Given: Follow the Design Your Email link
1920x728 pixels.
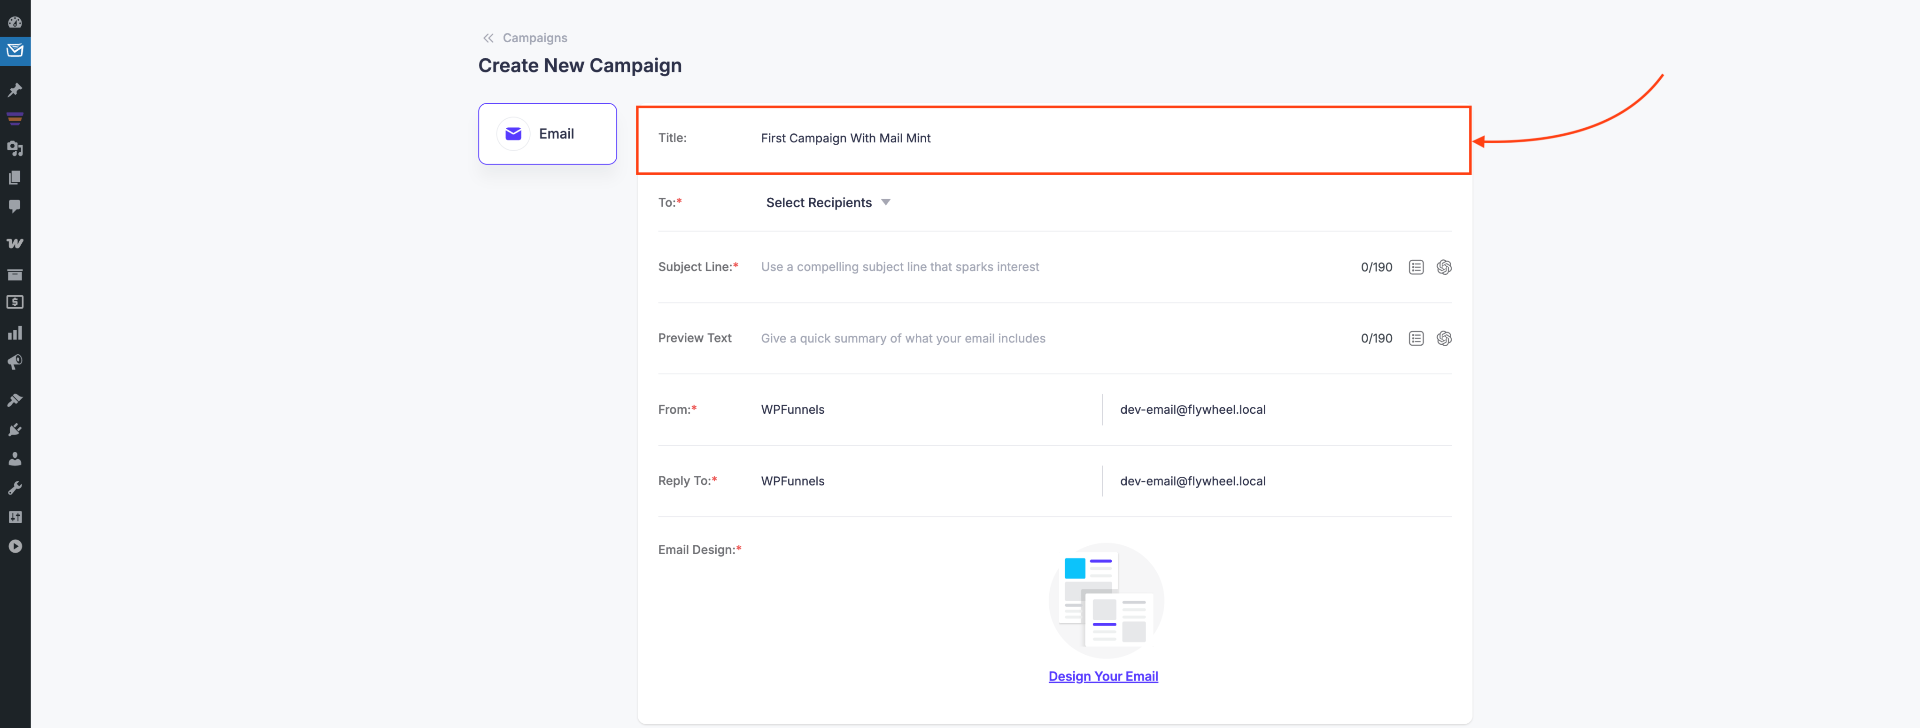Looking at the screenshot, I should click(1103, 676).
